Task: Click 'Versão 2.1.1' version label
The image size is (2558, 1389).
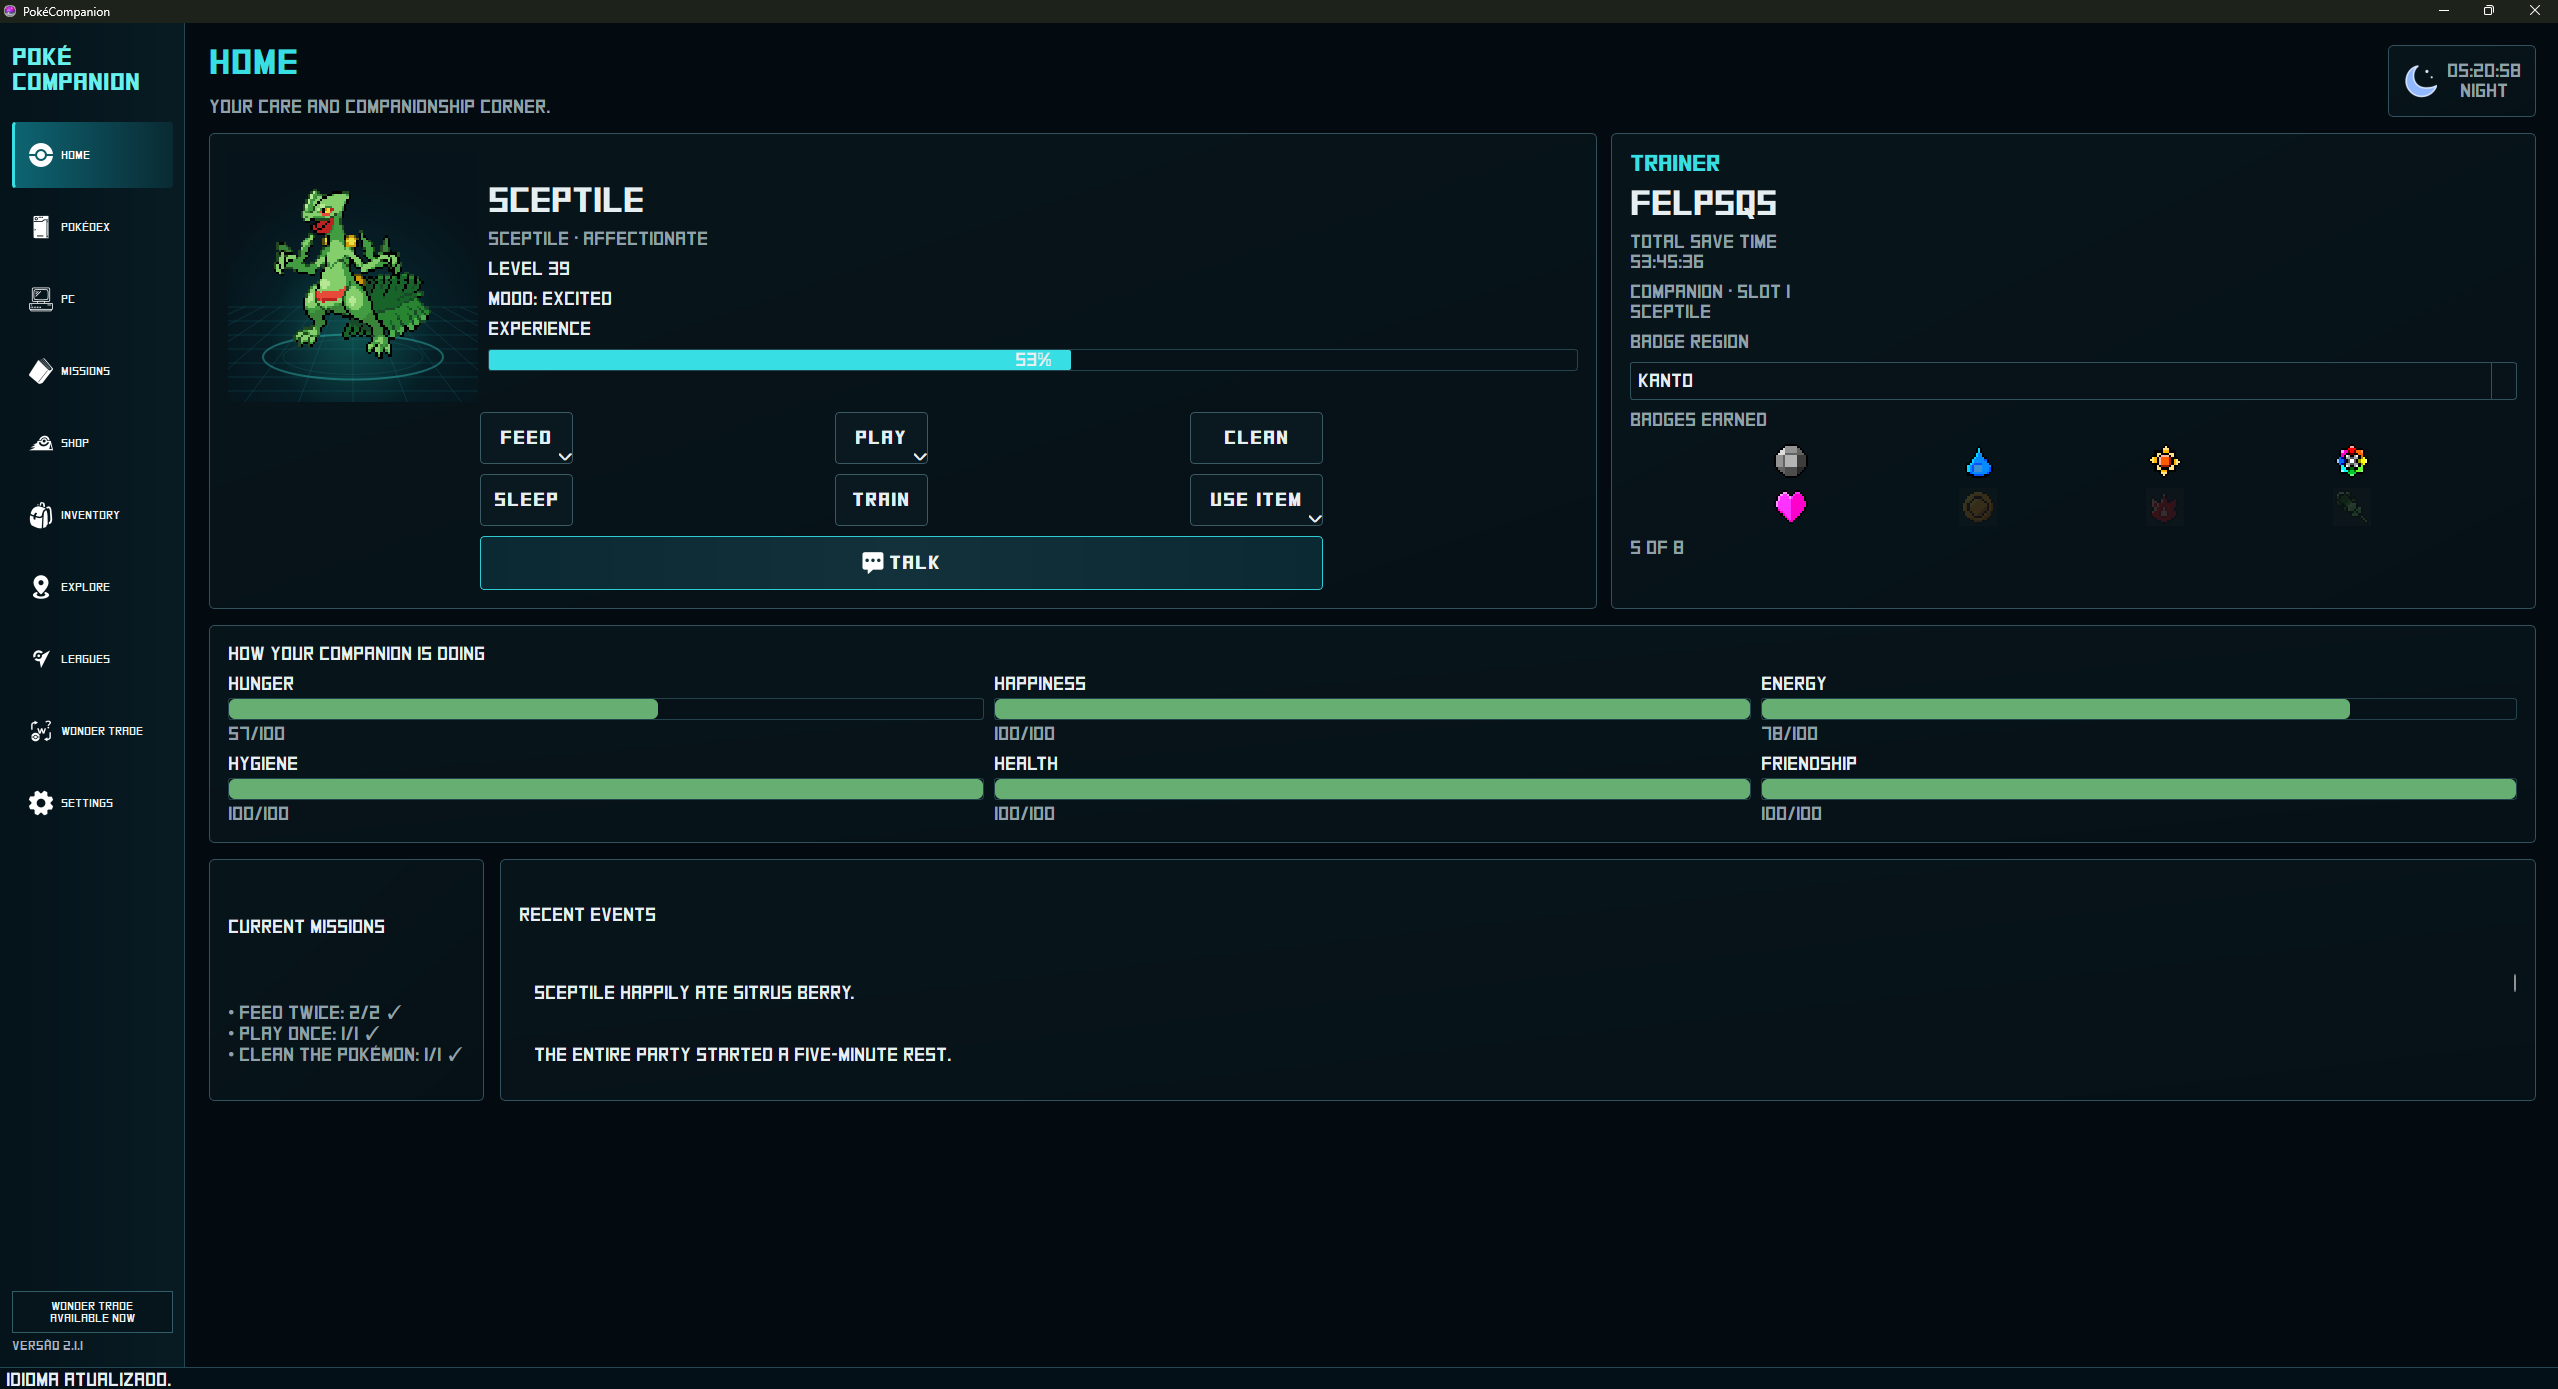Action: click(x=48, y=1346)
